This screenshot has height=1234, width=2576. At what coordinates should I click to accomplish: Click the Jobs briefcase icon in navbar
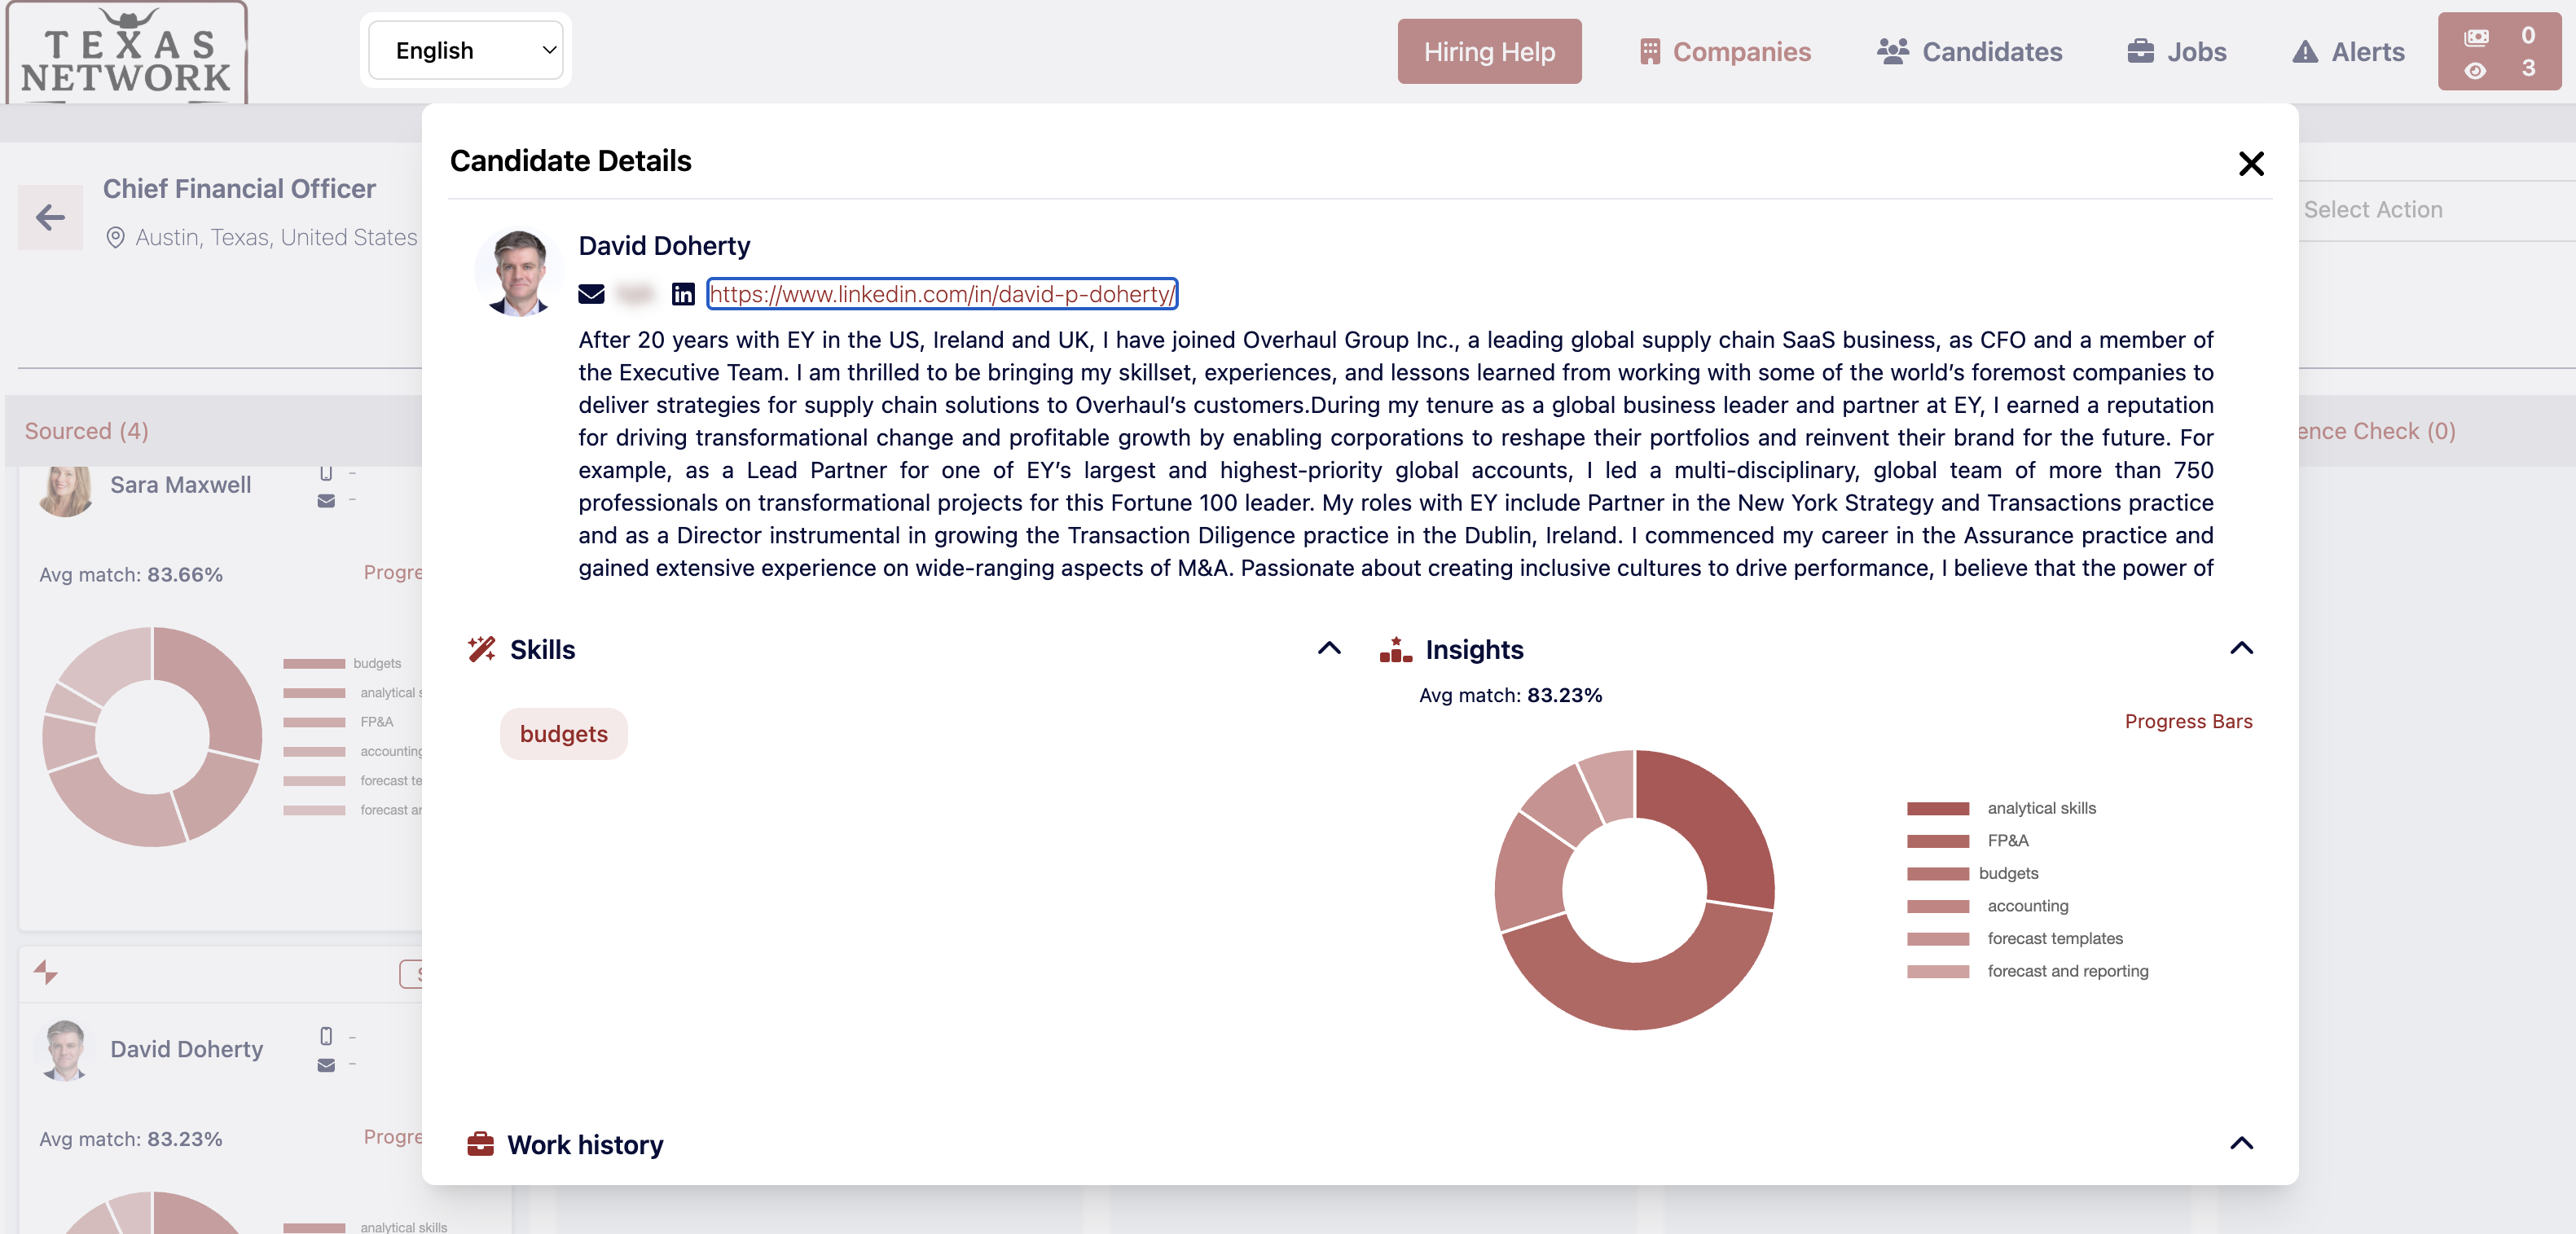2140,51
